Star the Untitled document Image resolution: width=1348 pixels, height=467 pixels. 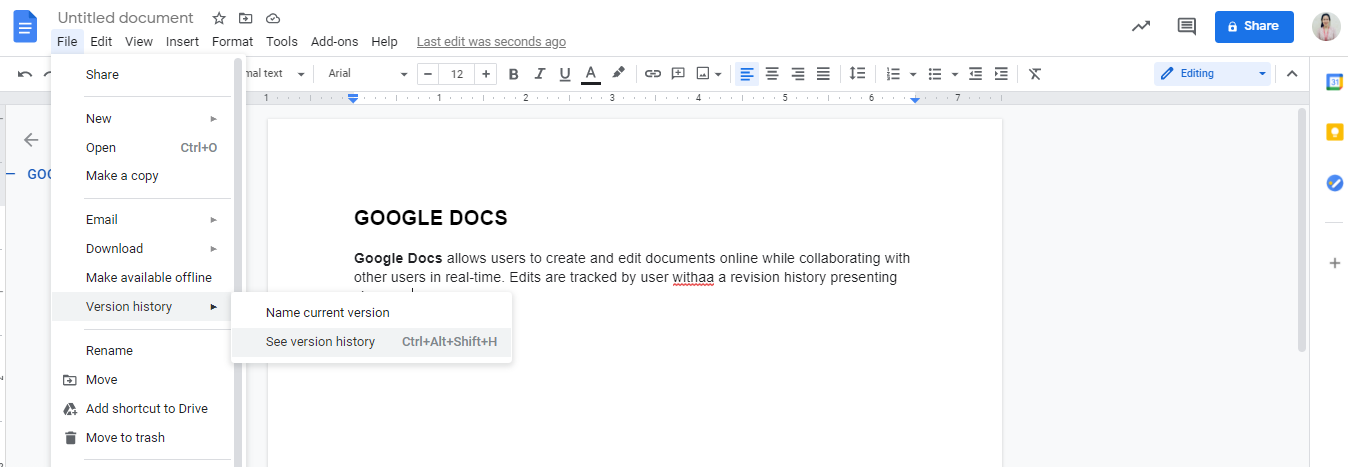[x=219, y=18]
